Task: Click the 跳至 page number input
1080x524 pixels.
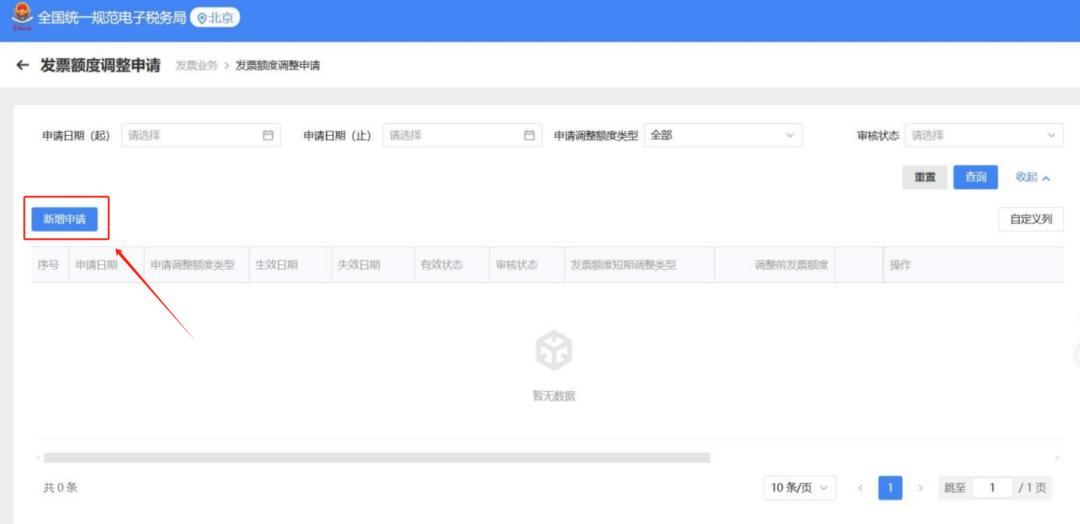Action: [992, 488]
